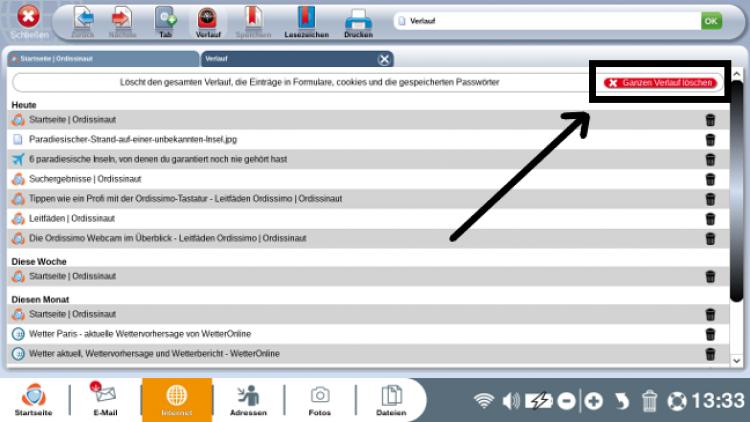The image size is (750, 422).
Task: Go forward with the Nächste arrow
Action: [x=122, y=21]
